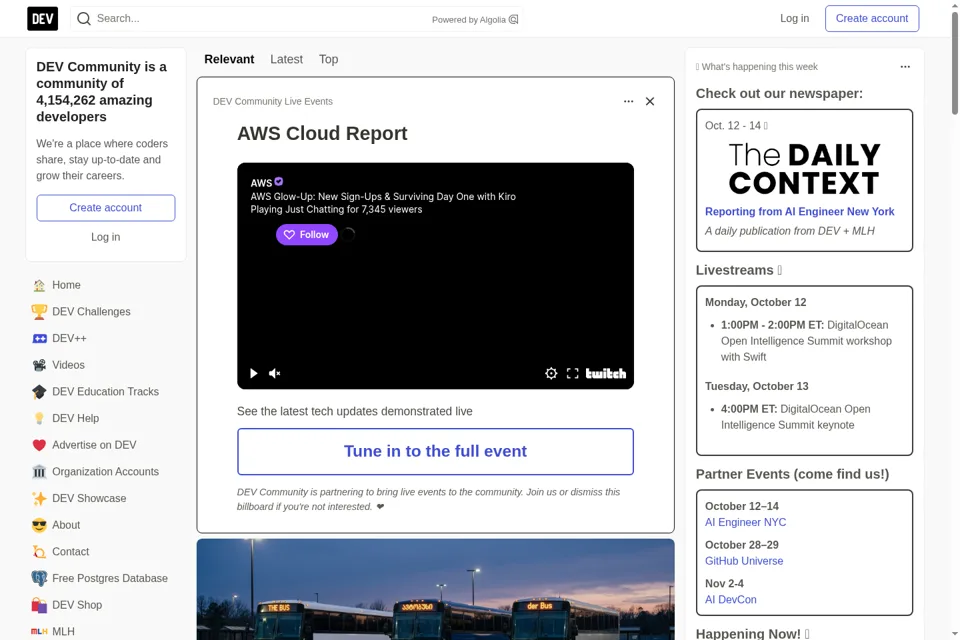
Task: Toggle Twitch player fullscreen
Action: [x=572, y=373]
